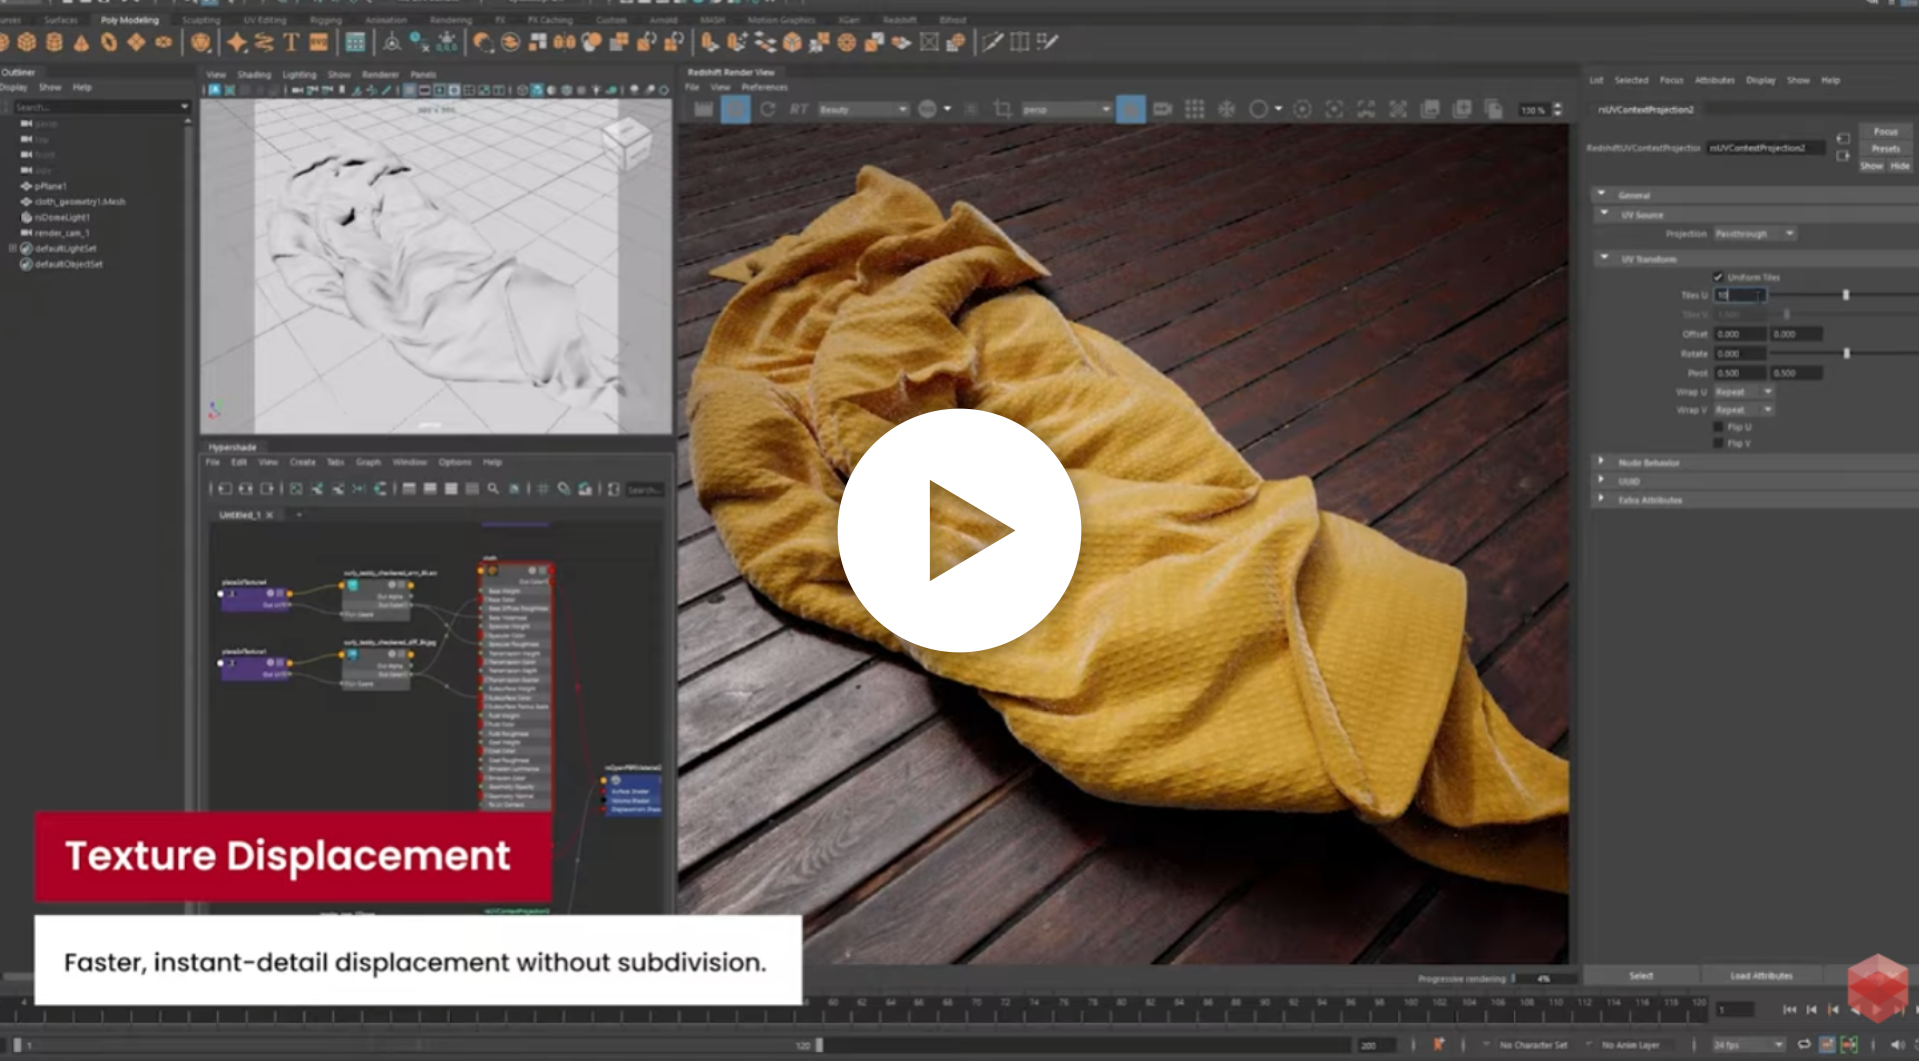The height and width of the screenshot is (1061, 1919).
Task: Play the Texture Displacement video
Action: click(958, 530)
